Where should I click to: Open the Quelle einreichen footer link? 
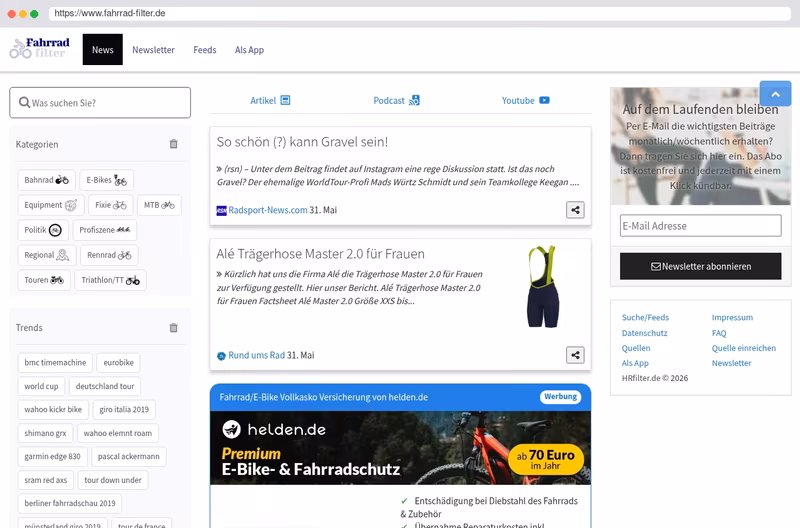744,348
